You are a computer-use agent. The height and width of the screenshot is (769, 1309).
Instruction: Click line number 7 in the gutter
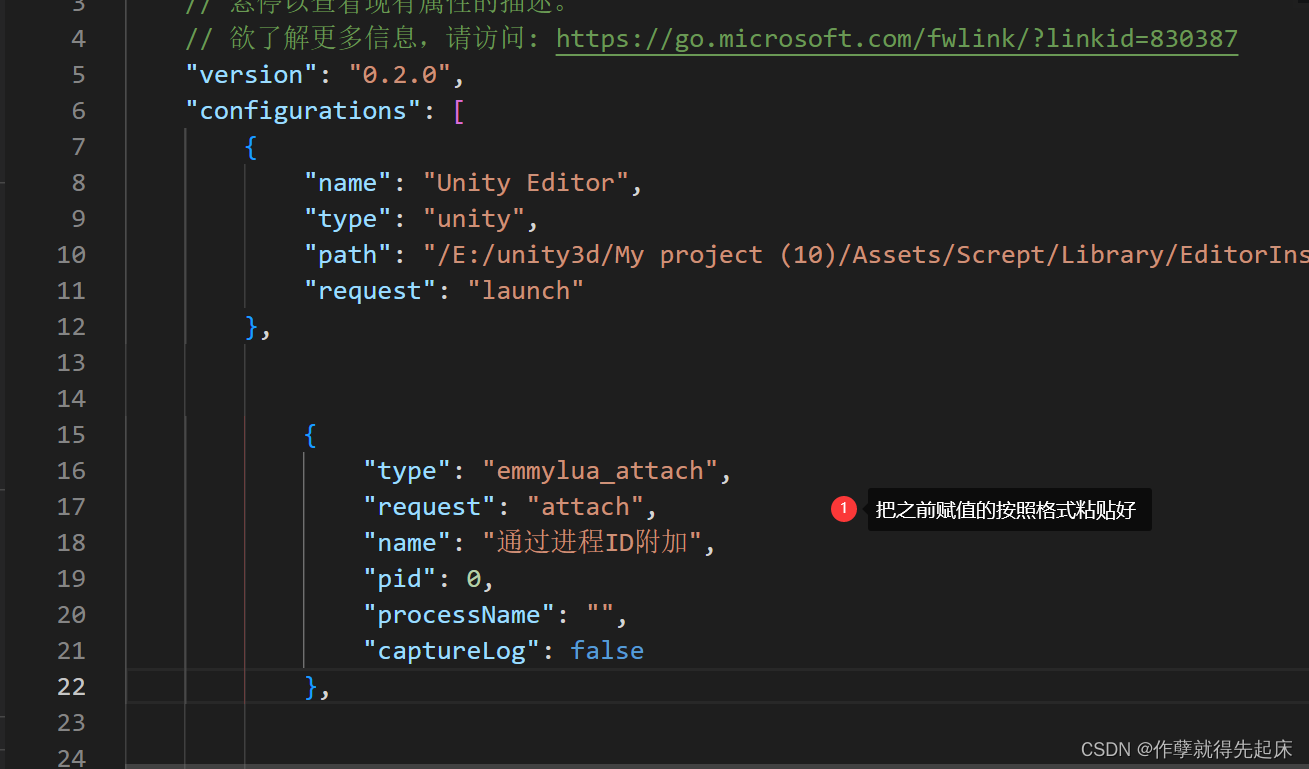[x=78, y=146]
